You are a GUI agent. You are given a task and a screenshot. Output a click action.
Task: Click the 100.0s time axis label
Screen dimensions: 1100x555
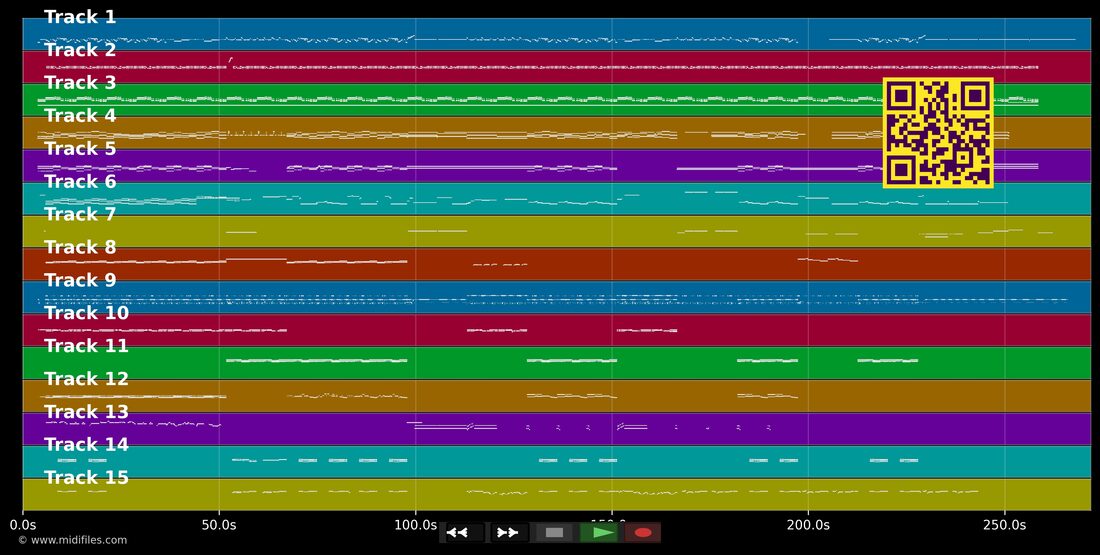point(415,525)
